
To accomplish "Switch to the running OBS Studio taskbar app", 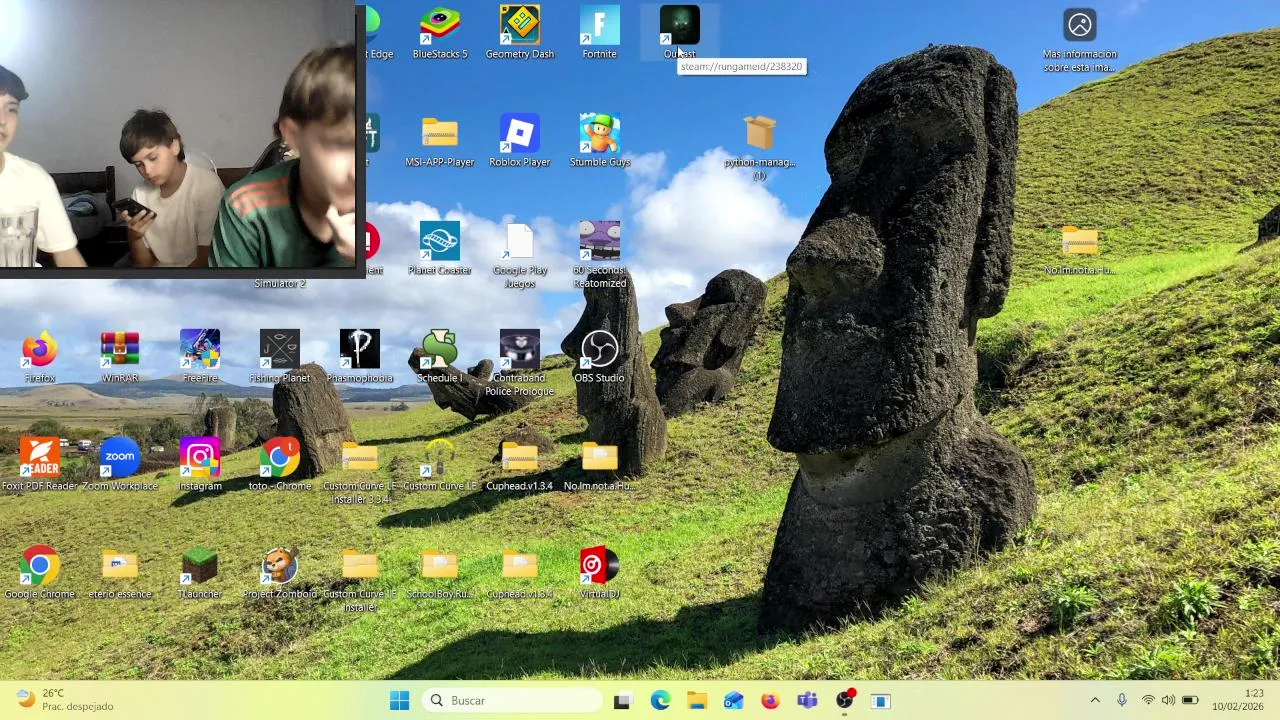I will pos(844,700).
